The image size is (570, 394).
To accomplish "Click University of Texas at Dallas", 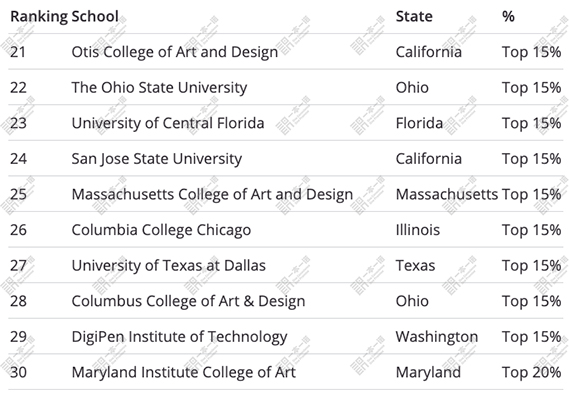I will (169, 266).
